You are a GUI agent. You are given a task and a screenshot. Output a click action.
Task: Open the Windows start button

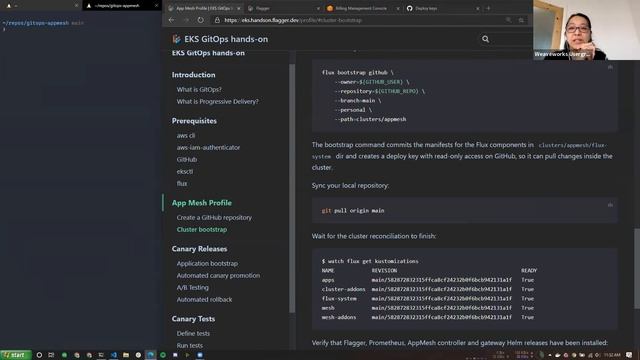tap(16, 355)
